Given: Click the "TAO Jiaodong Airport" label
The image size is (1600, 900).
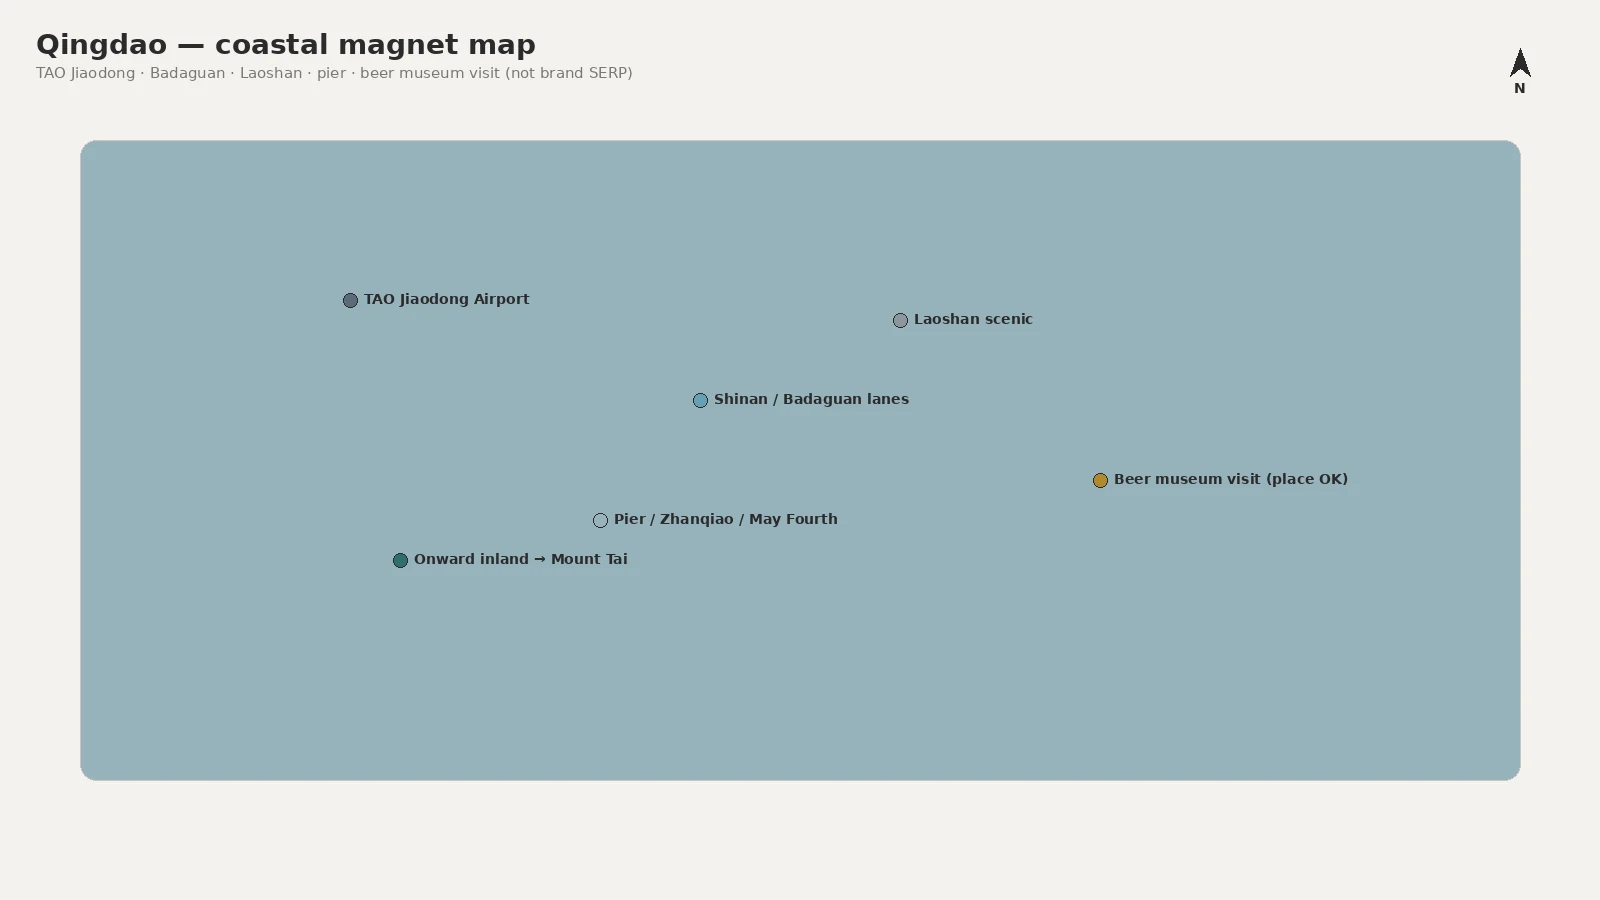Looking at the screenshot, I should [446, 299].
